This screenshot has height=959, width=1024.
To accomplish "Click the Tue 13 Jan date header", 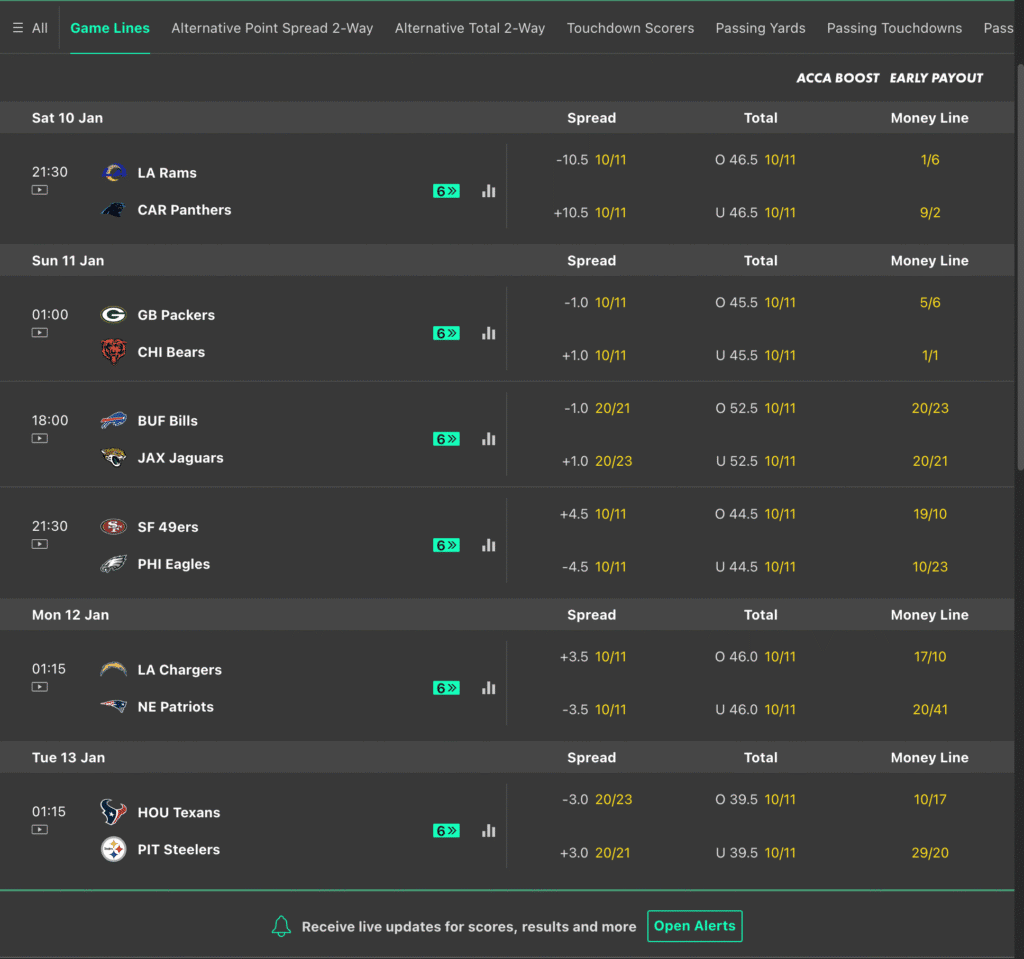I will [68, 758].
